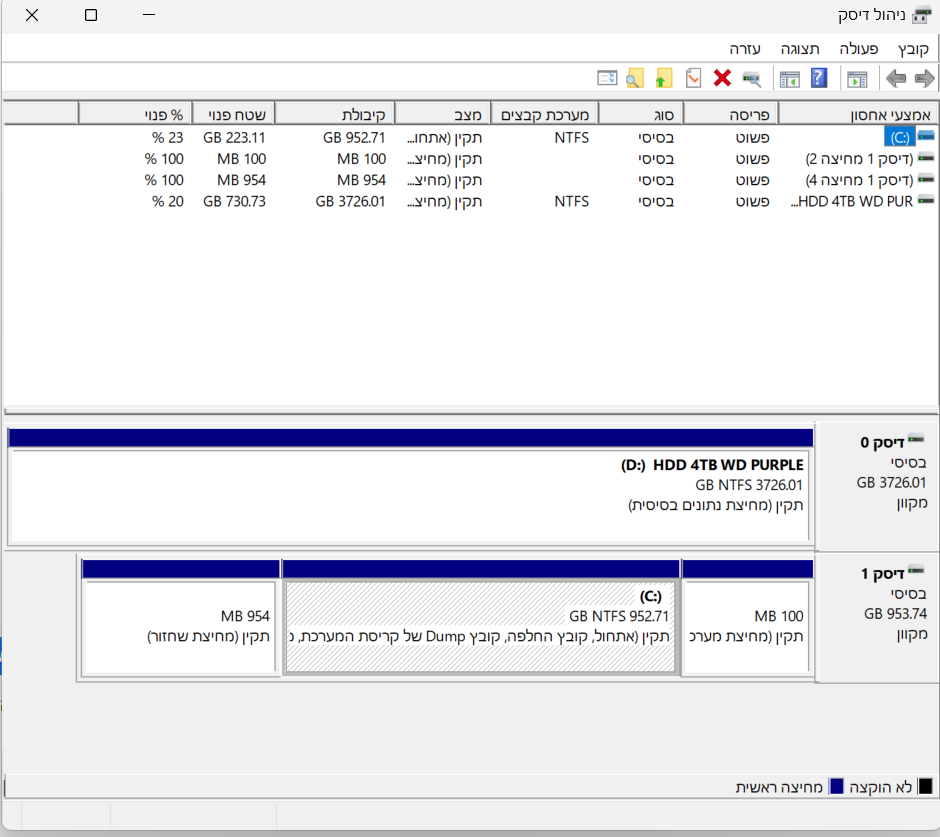Click the blue Help question mark icon
The width and height of the screenshot is (940, 837).
(818, 78)
